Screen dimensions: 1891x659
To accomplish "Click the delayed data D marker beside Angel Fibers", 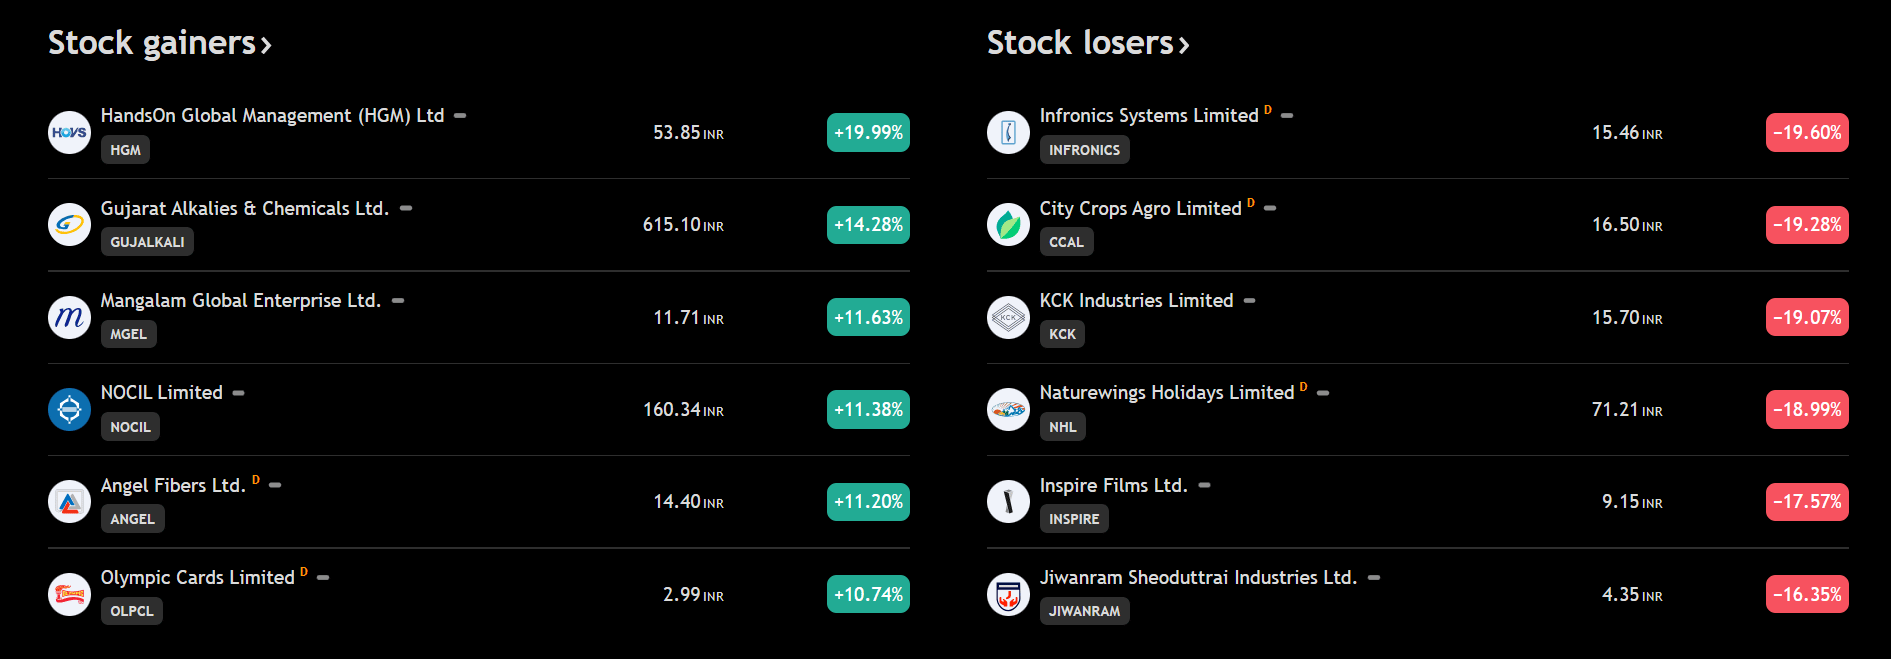I will tap(256, 480).
